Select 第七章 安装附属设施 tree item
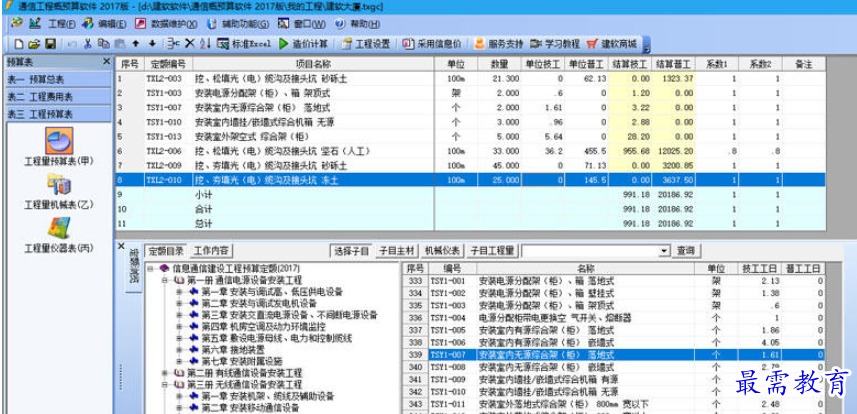857x414 pixels. (x=242, y=361)
